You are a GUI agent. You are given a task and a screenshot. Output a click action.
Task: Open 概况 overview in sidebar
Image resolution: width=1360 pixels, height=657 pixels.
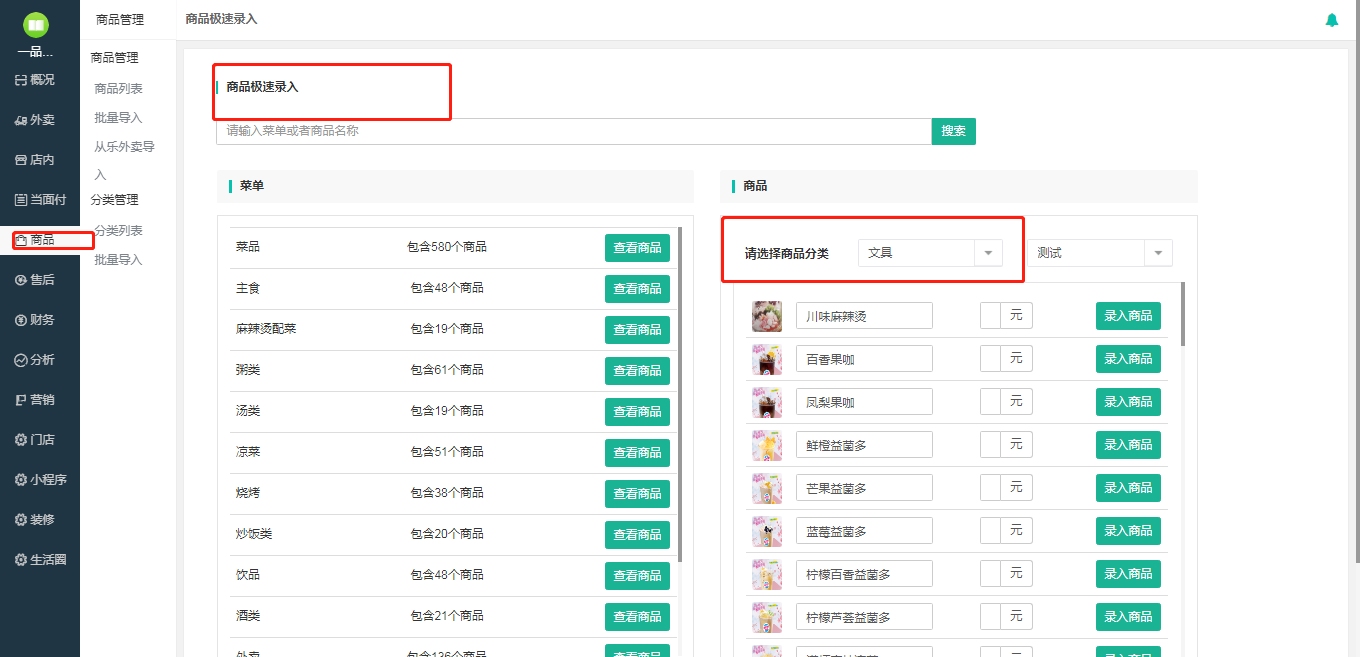click(x=35, y=80)
